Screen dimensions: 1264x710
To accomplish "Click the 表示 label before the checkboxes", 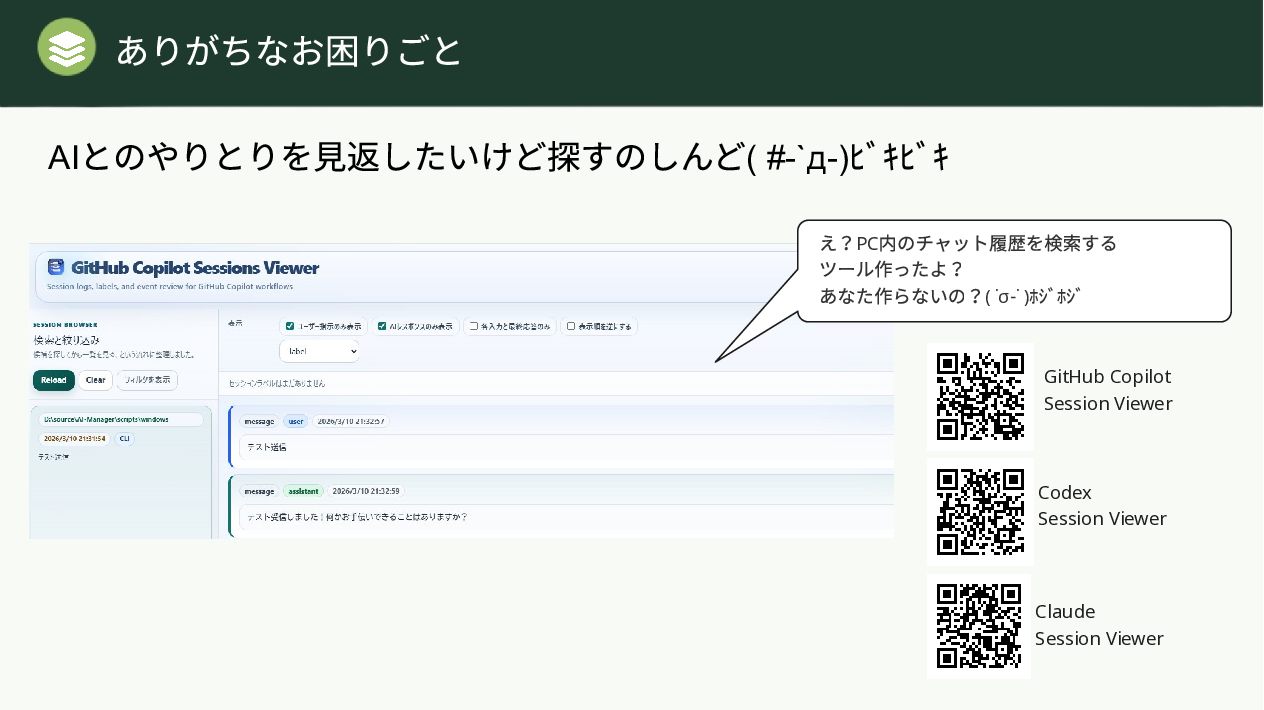I will pyautogui.click(x=235, y=323).
